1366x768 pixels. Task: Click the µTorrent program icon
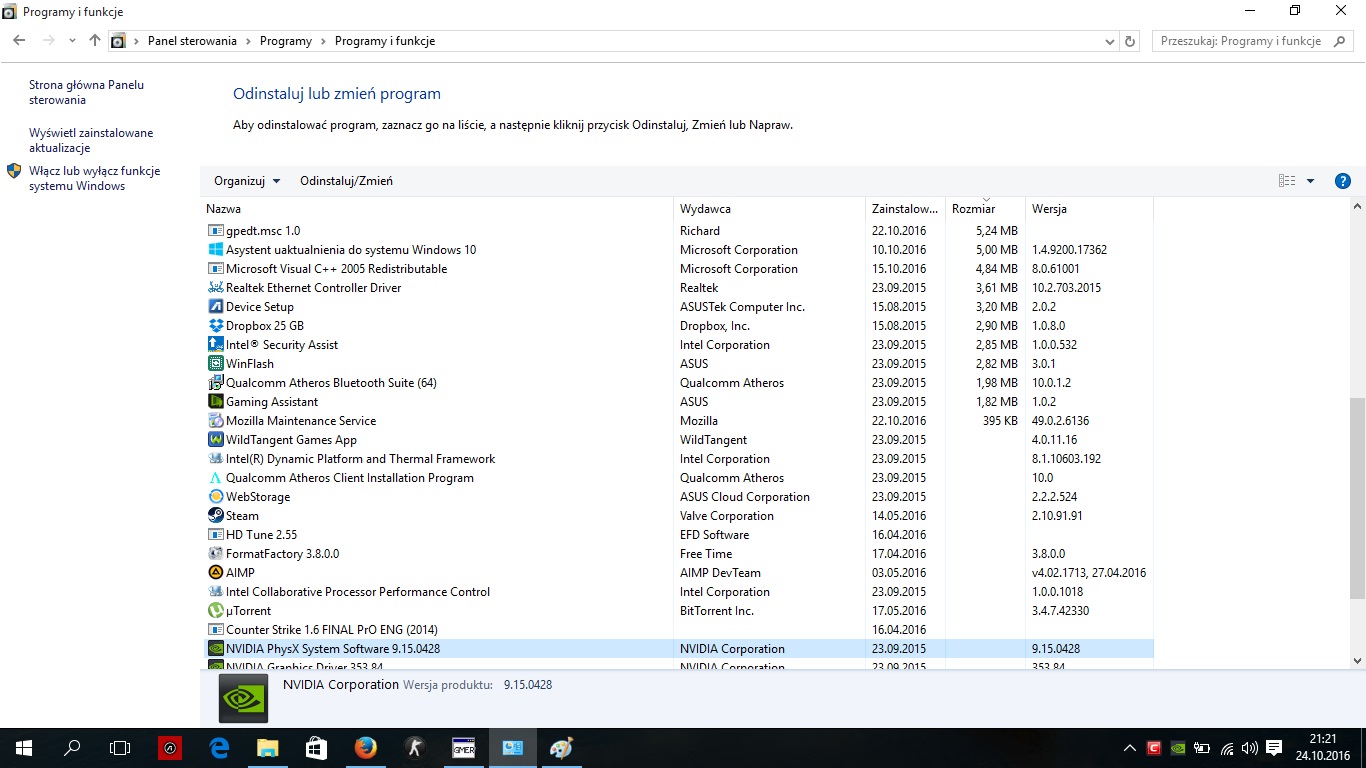pos(215,611)
